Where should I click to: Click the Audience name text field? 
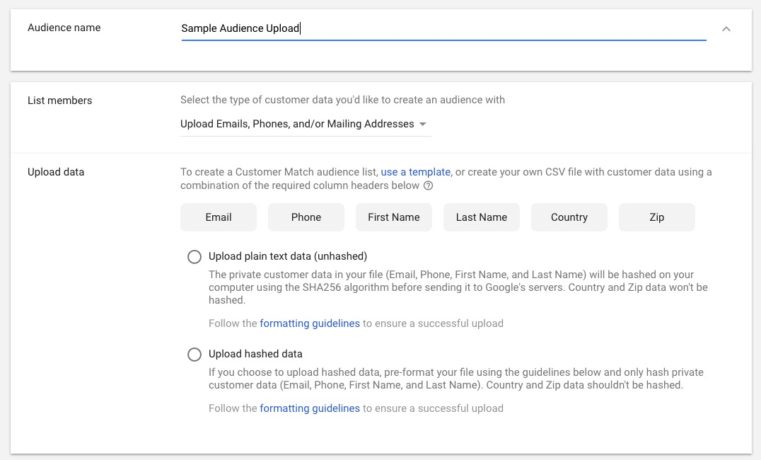pos(440,28)
